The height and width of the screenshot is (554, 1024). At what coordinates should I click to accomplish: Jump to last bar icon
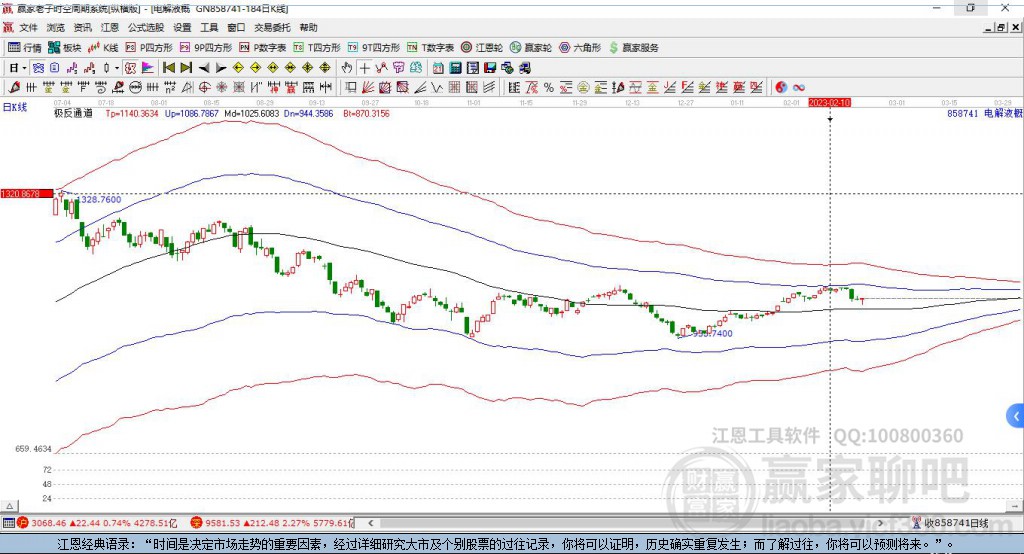[x=186, y=68]
